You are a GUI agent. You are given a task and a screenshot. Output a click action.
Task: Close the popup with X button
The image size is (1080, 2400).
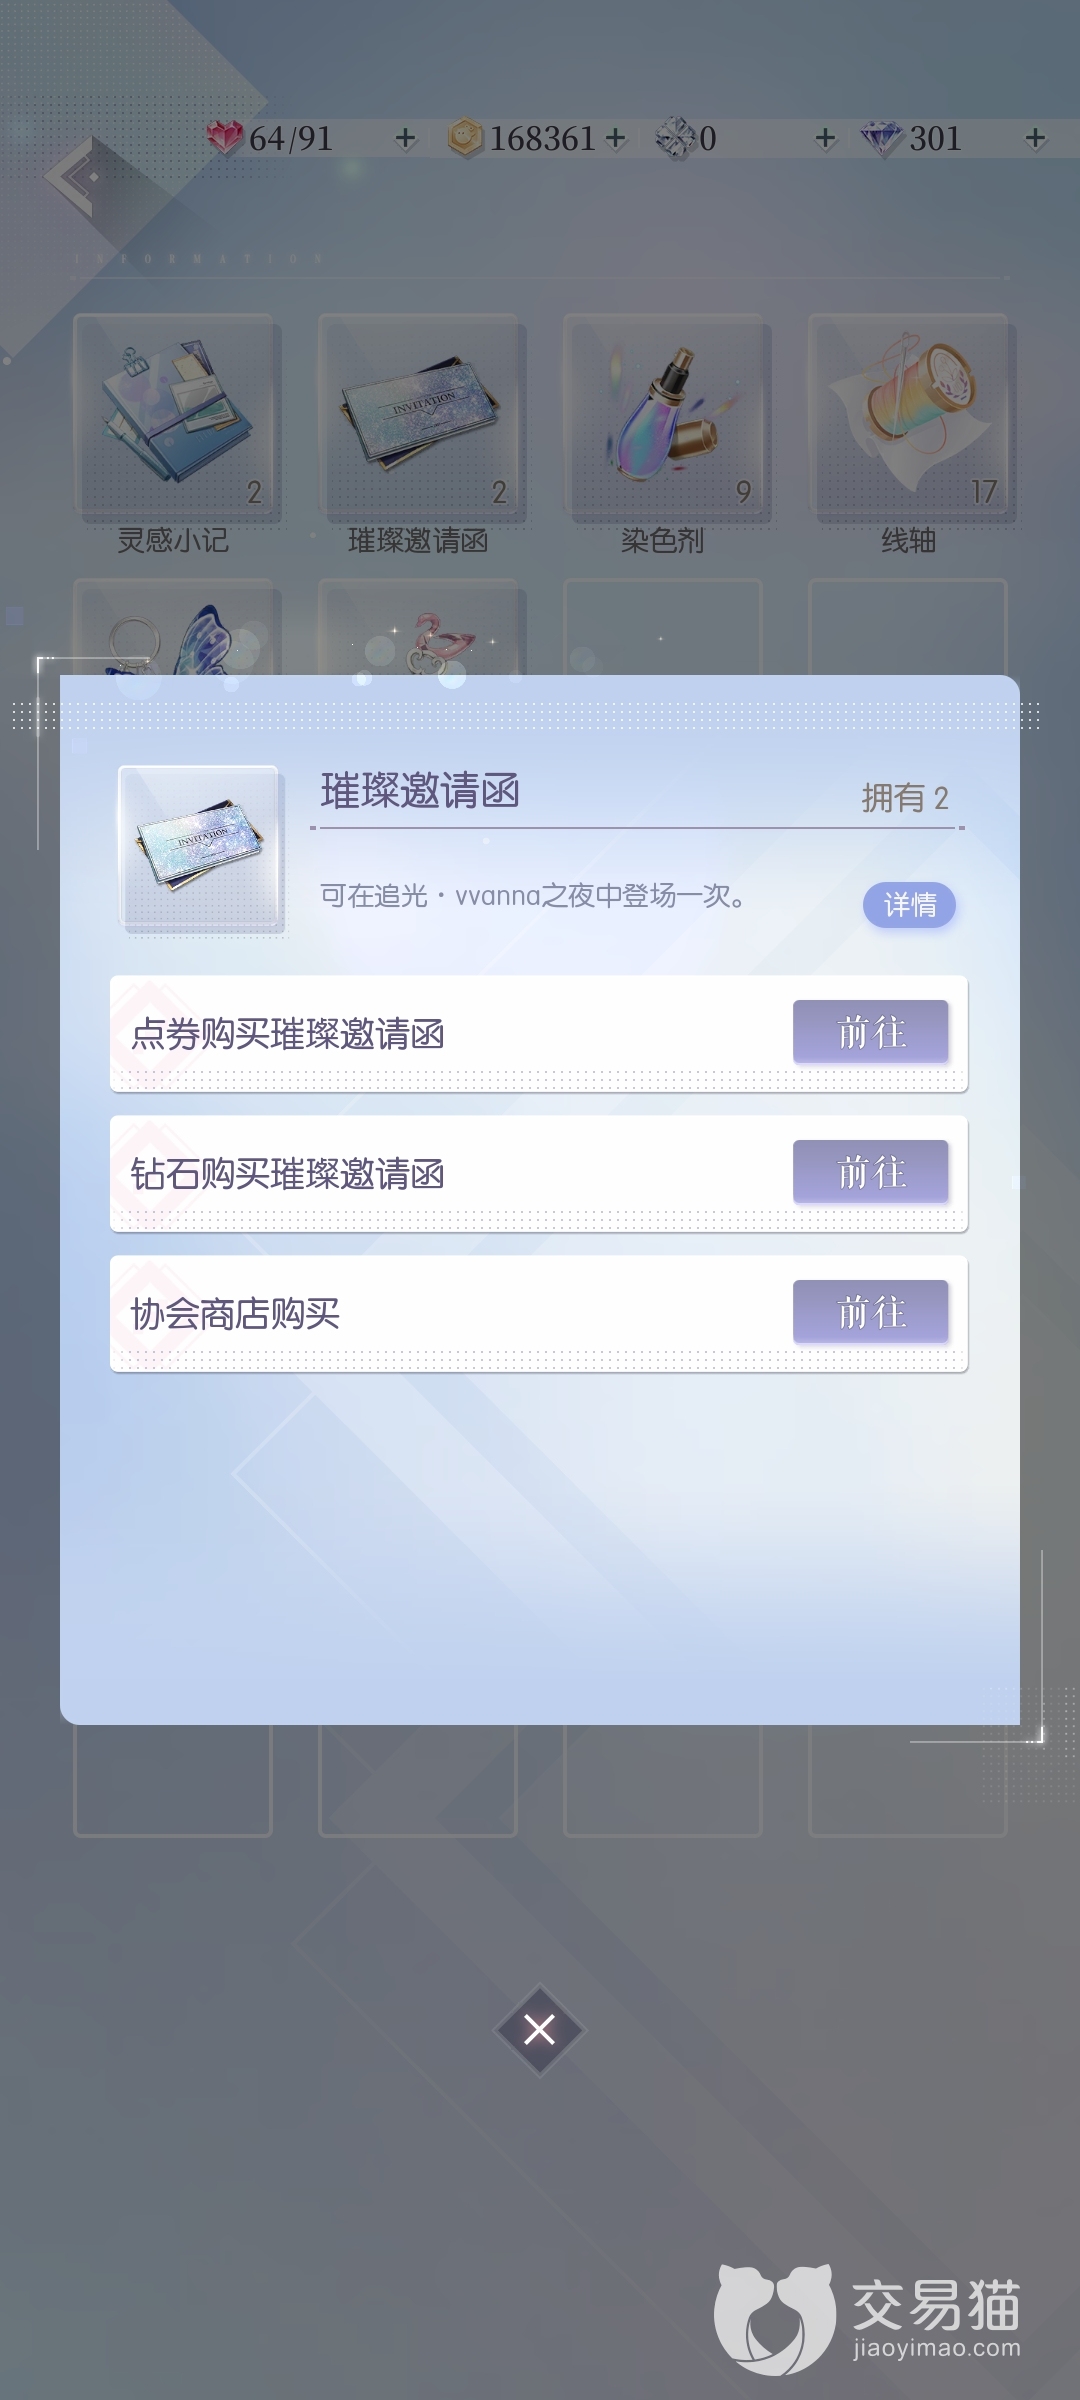539,2029
